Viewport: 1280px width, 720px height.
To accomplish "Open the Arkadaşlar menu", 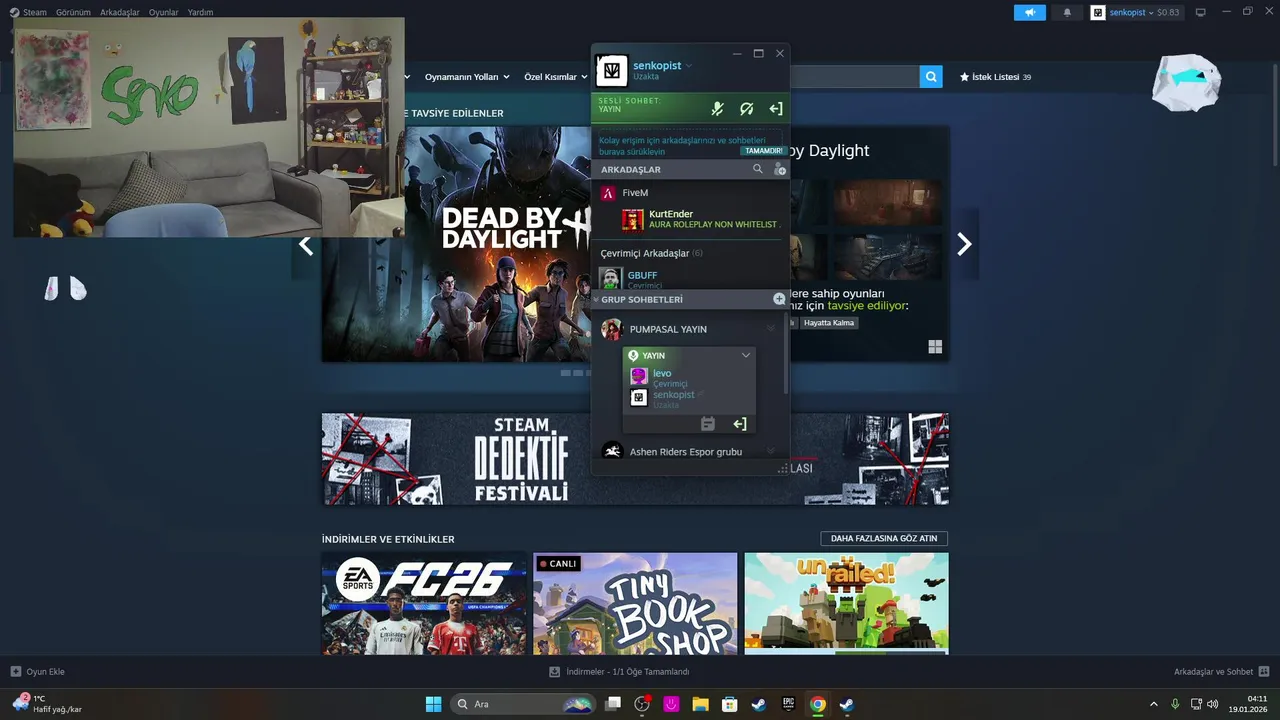I will [120, 12].
